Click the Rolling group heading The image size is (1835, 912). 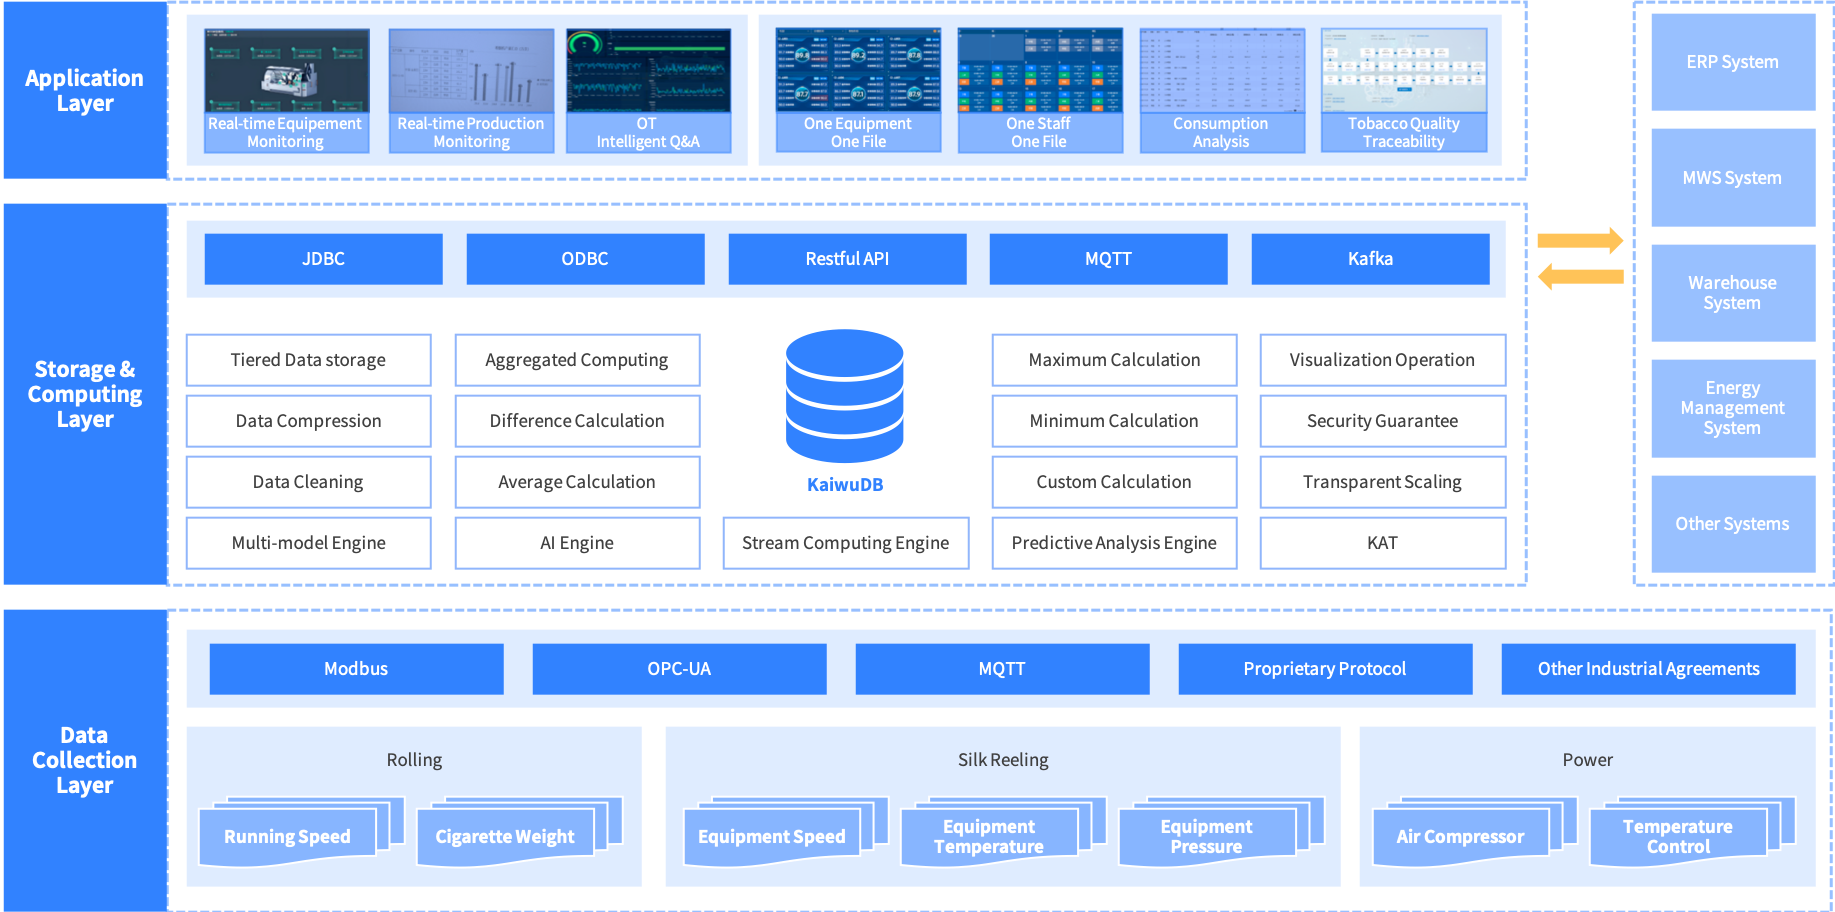(414, 760)
